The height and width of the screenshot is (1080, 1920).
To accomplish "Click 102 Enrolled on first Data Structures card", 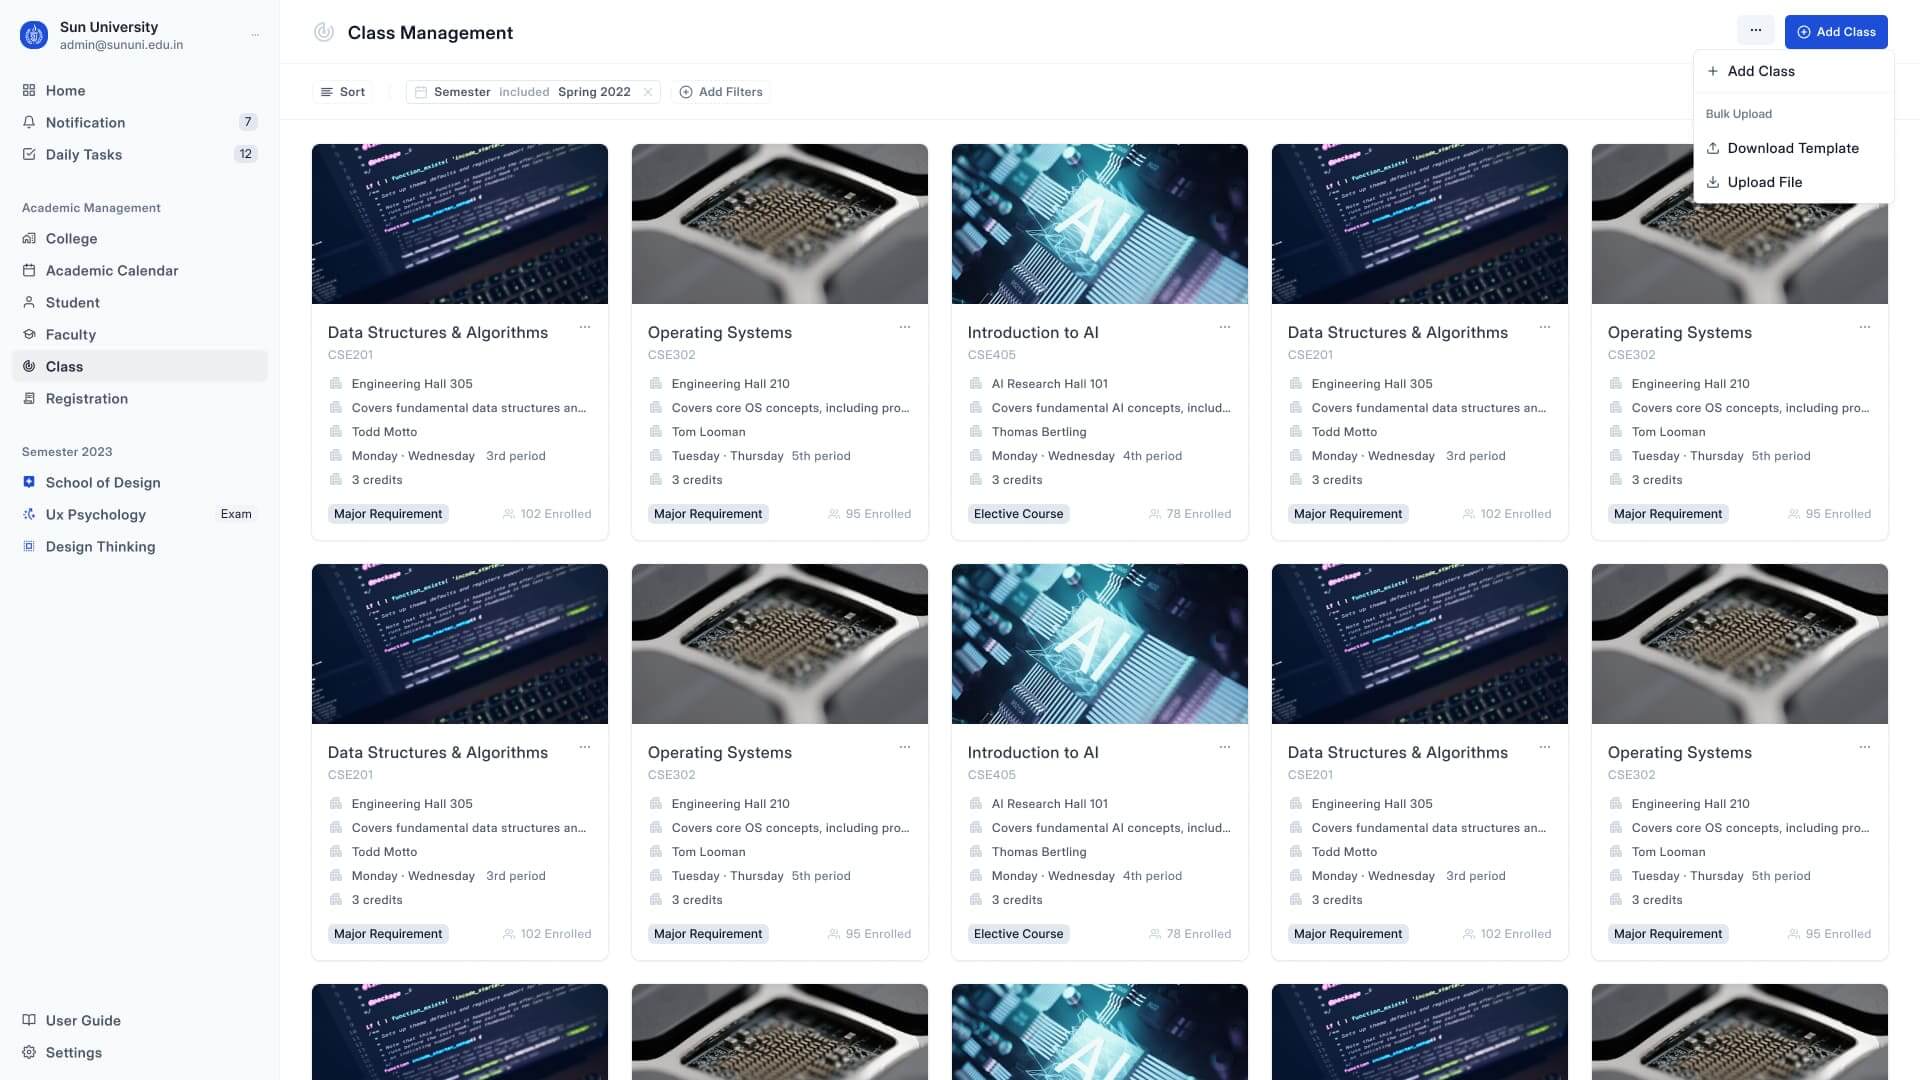I will (547, 514).
